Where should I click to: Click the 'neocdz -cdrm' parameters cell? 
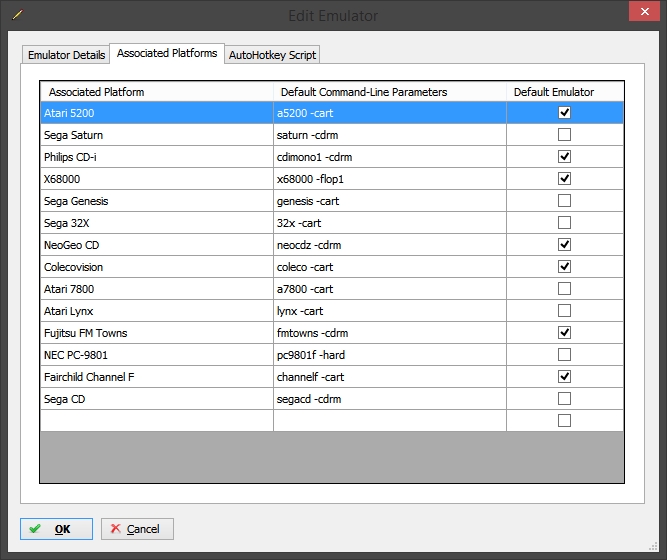coord(390,245)
